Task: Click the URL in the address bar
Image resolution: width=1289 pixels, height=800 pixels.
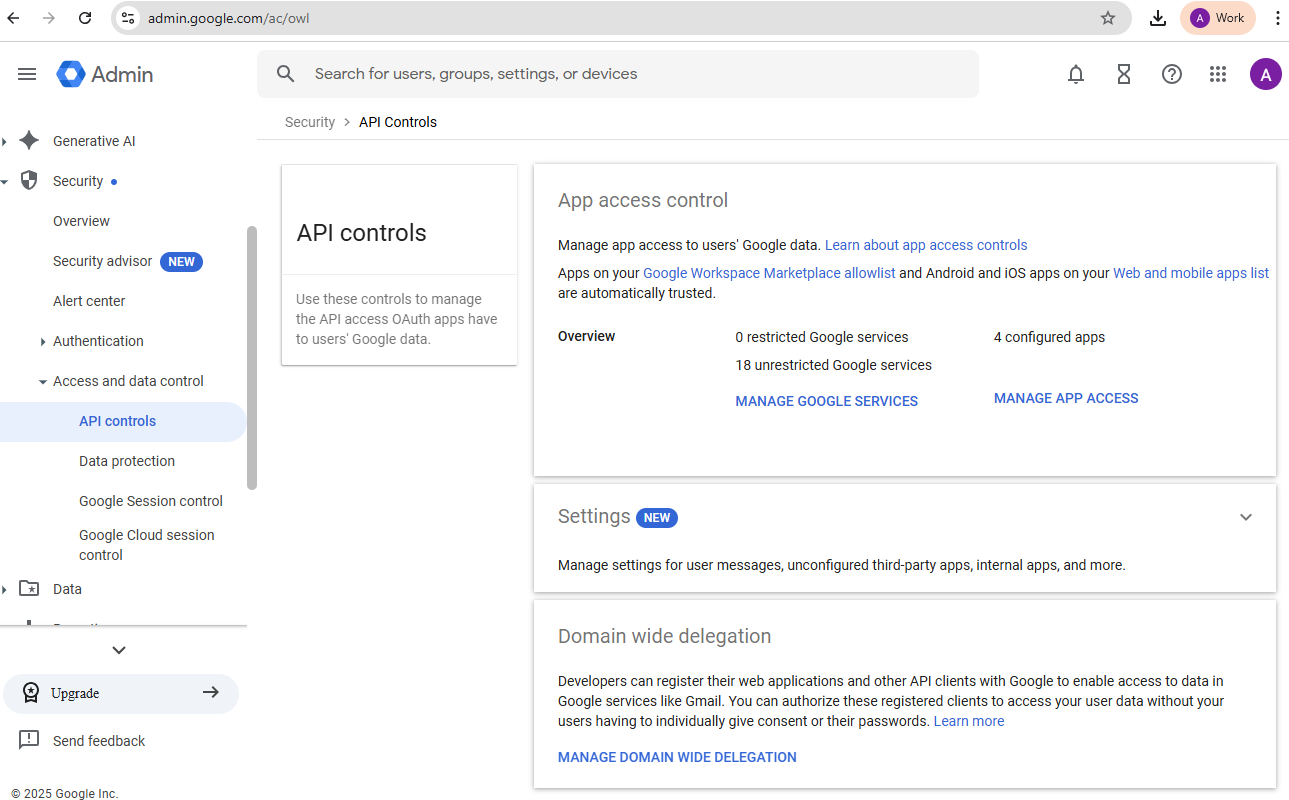Action: (228, 18)
